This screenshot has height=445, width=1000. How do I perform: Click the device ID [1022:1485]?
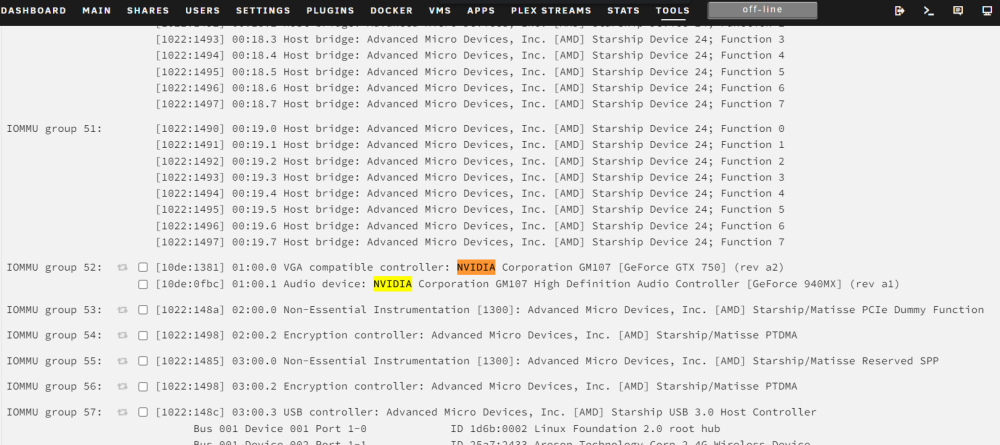click(x=190, y=361)
